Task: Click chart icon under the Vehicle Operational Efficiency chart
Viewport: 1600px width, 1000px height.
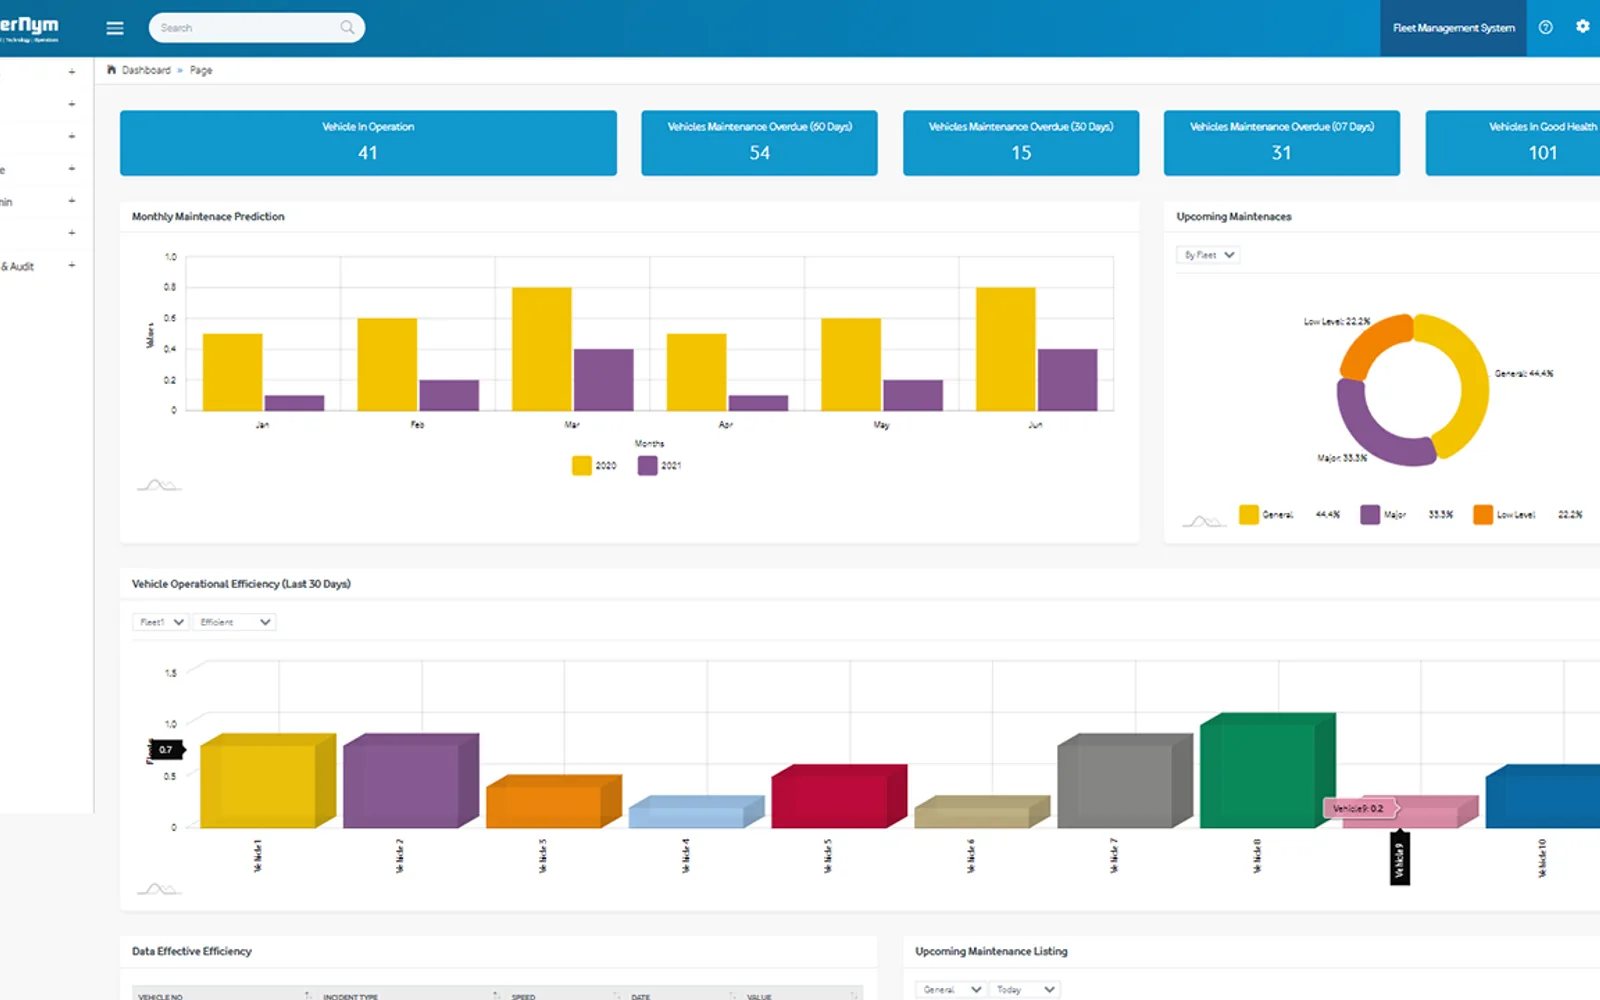Action: [158, 888]
